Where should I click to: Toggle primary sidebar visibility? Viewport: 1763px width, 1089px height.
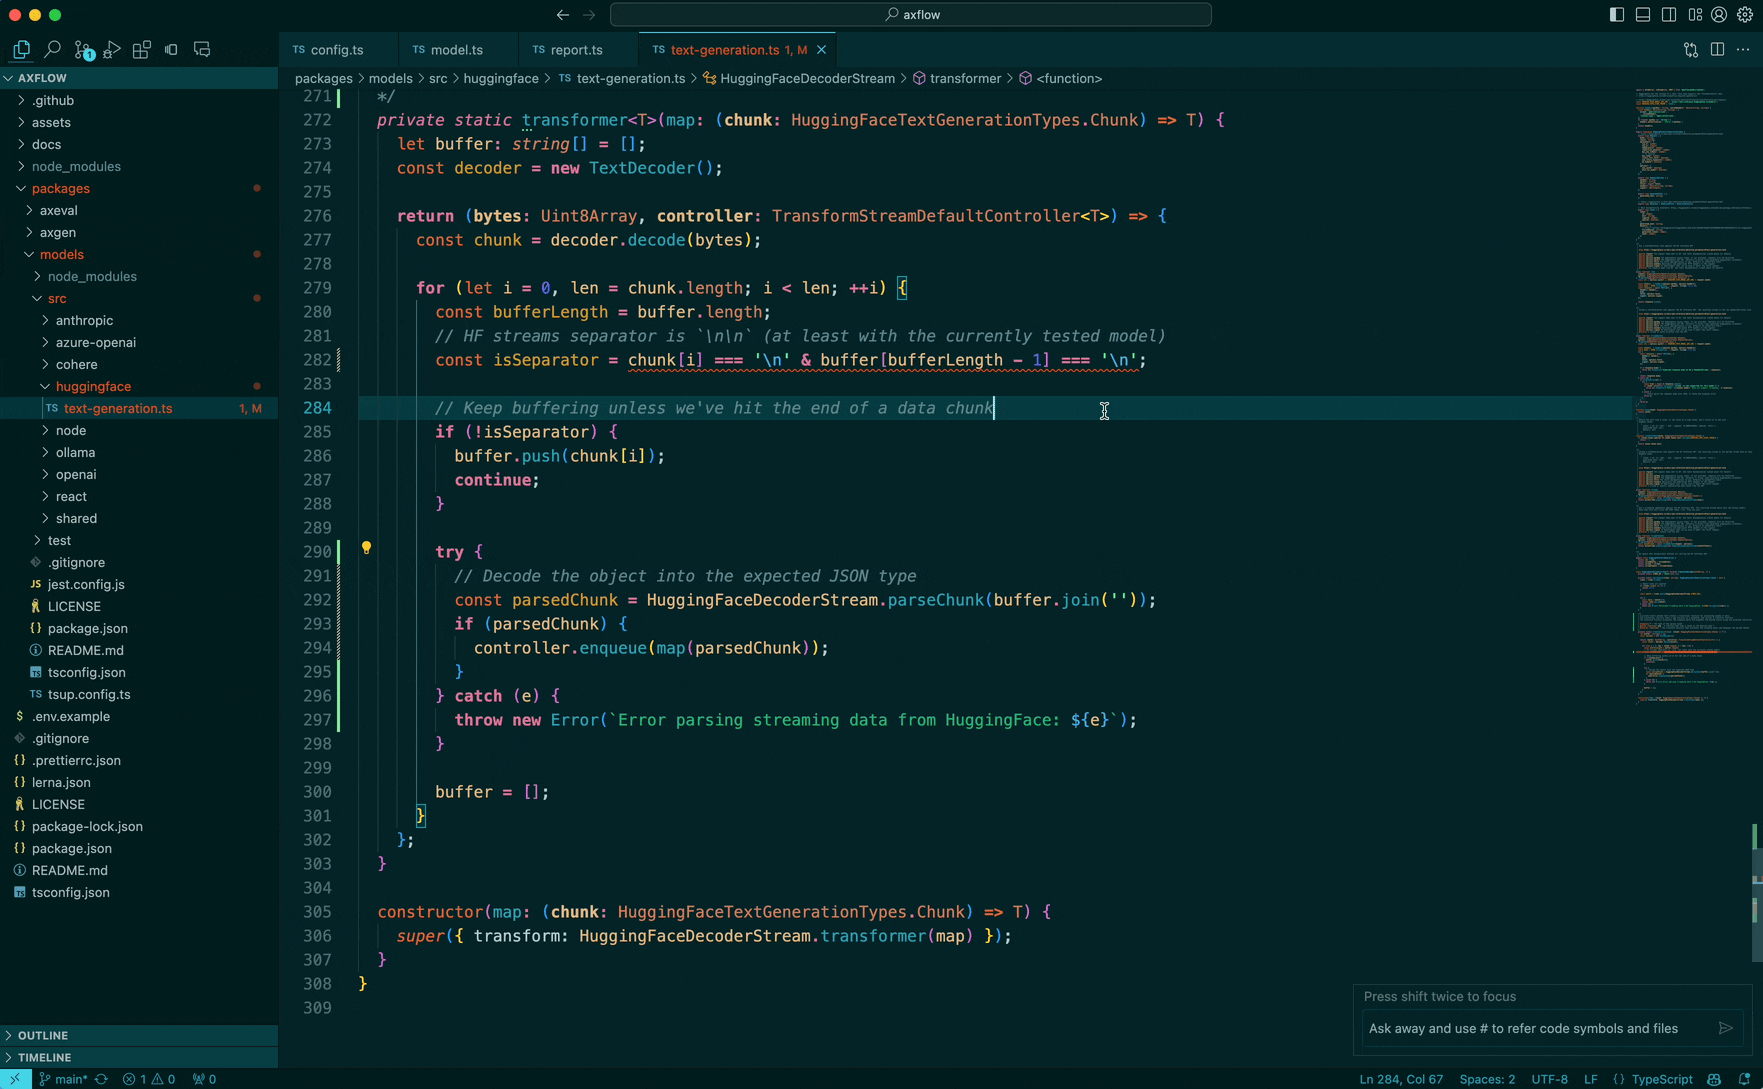[1616, 15]
